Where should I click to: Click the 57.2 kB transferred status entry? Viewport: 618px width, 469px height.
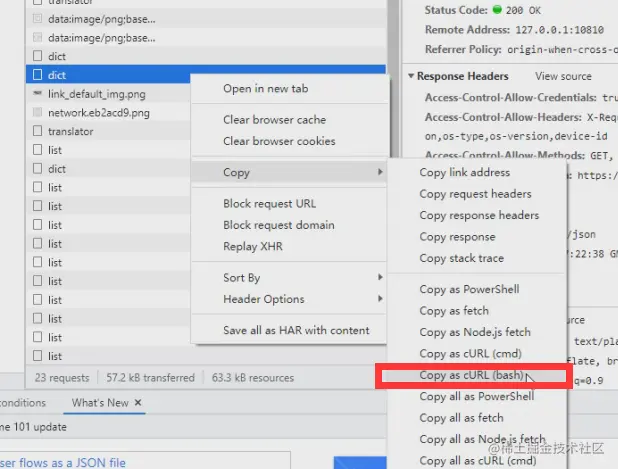tap(150, 378)
